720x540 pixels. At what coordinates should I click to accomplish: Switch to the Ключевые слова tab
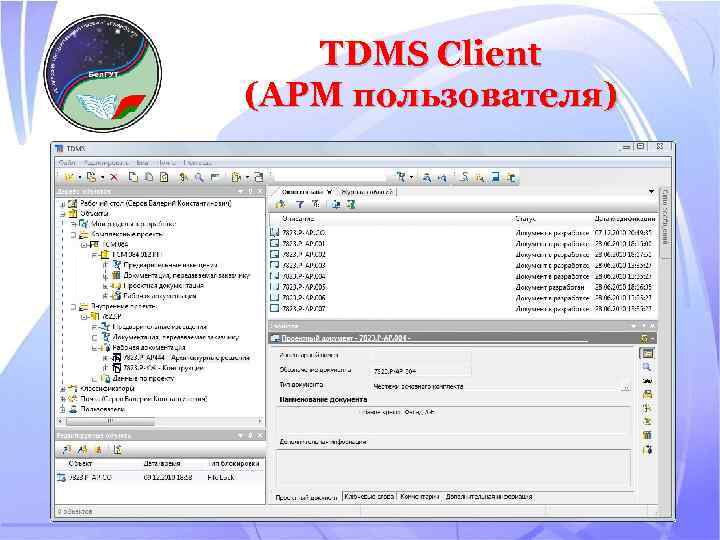[x=369, y=497]
